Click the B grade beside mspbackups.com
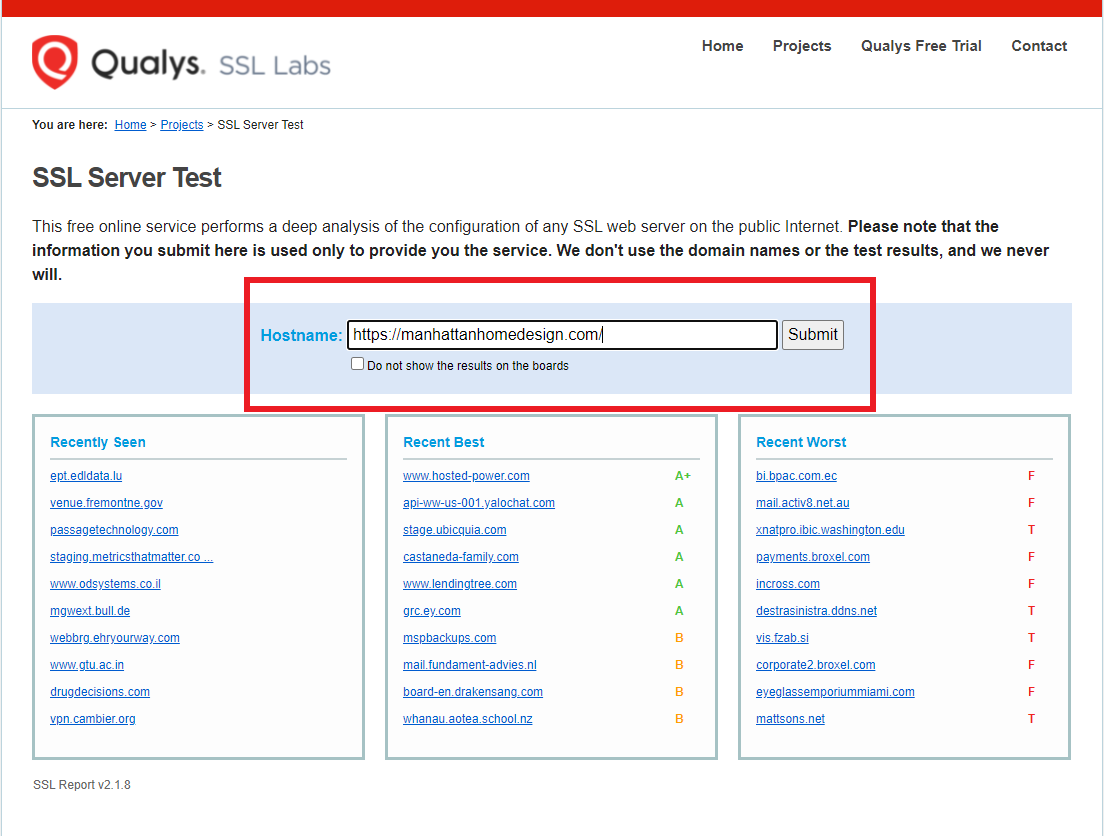 pyautogui.click(x=679, y=638)
